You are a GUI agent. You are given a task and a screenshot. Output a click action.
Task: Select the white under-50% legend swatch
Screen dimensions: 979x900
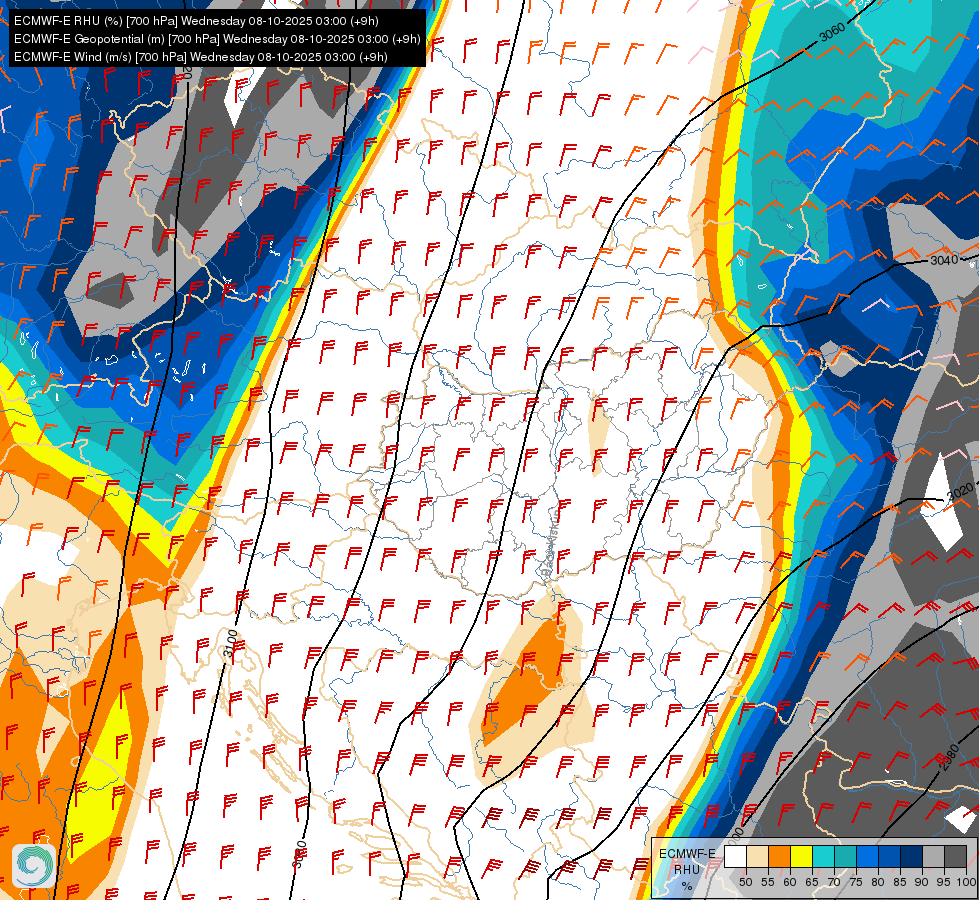tap(735, 856)
